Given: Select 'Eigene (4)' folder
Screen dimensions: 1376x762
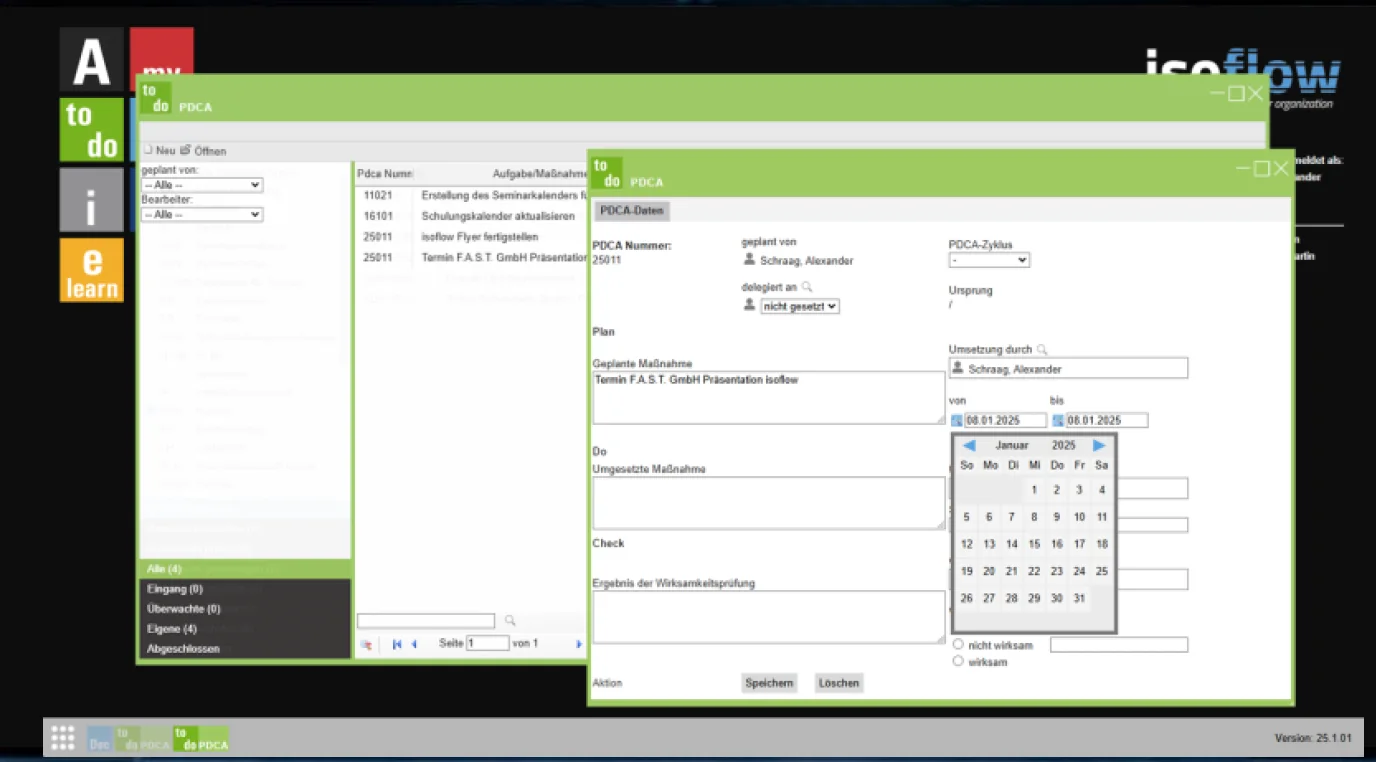Looking at the screenshot, I should pyautogui.click(x=244, y=629).
